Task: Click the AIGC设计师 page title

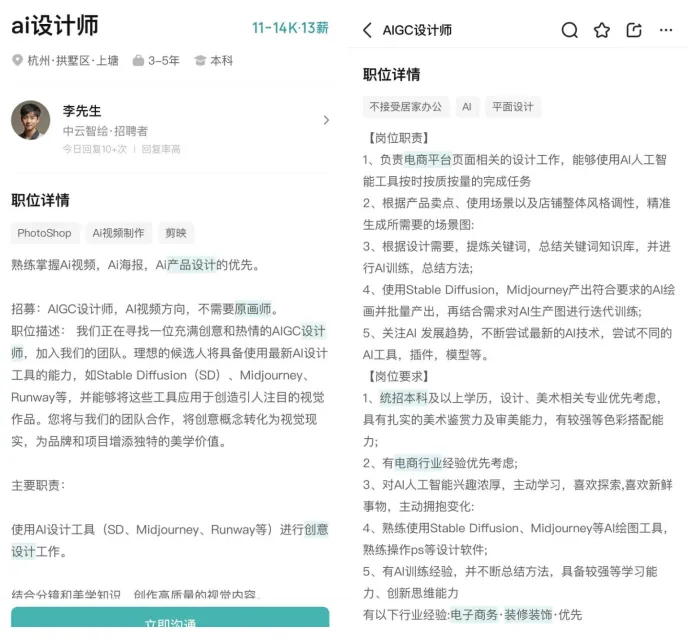Action: coord(417,30)
